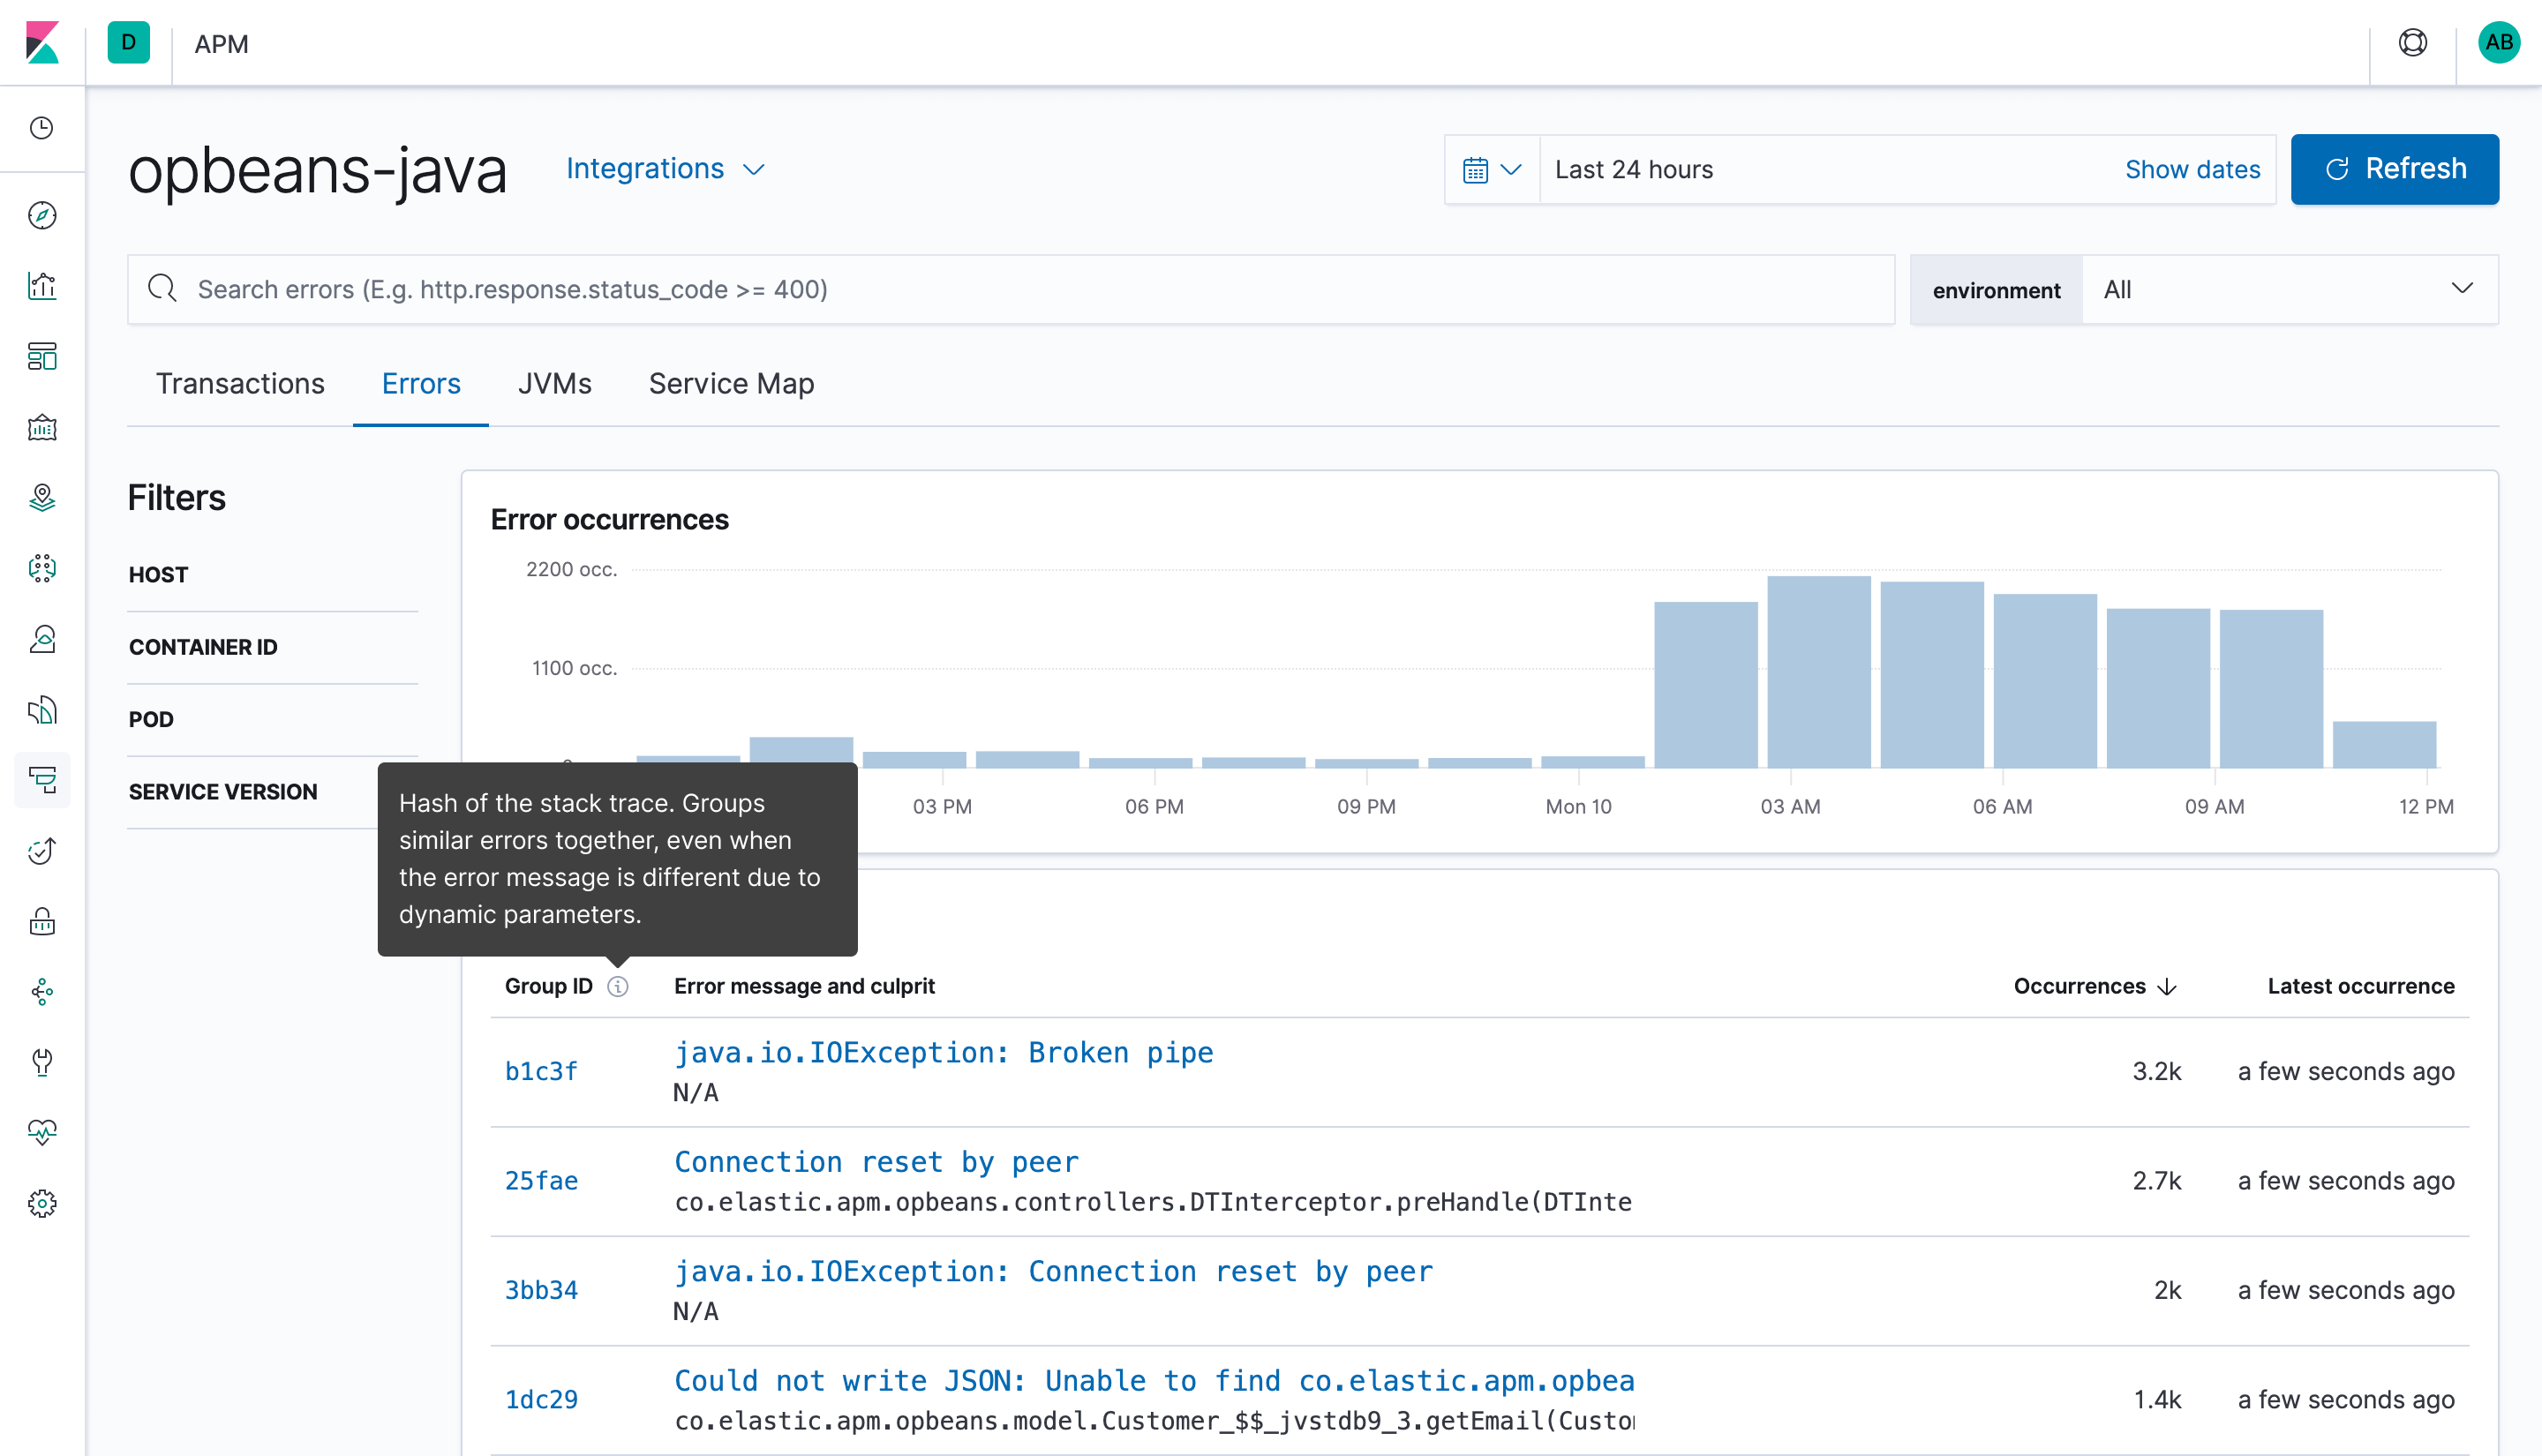Open Stack Monitoring heartbeat icon
Viewport: 2542px width, 1456px height.
tap(42, 1133)
